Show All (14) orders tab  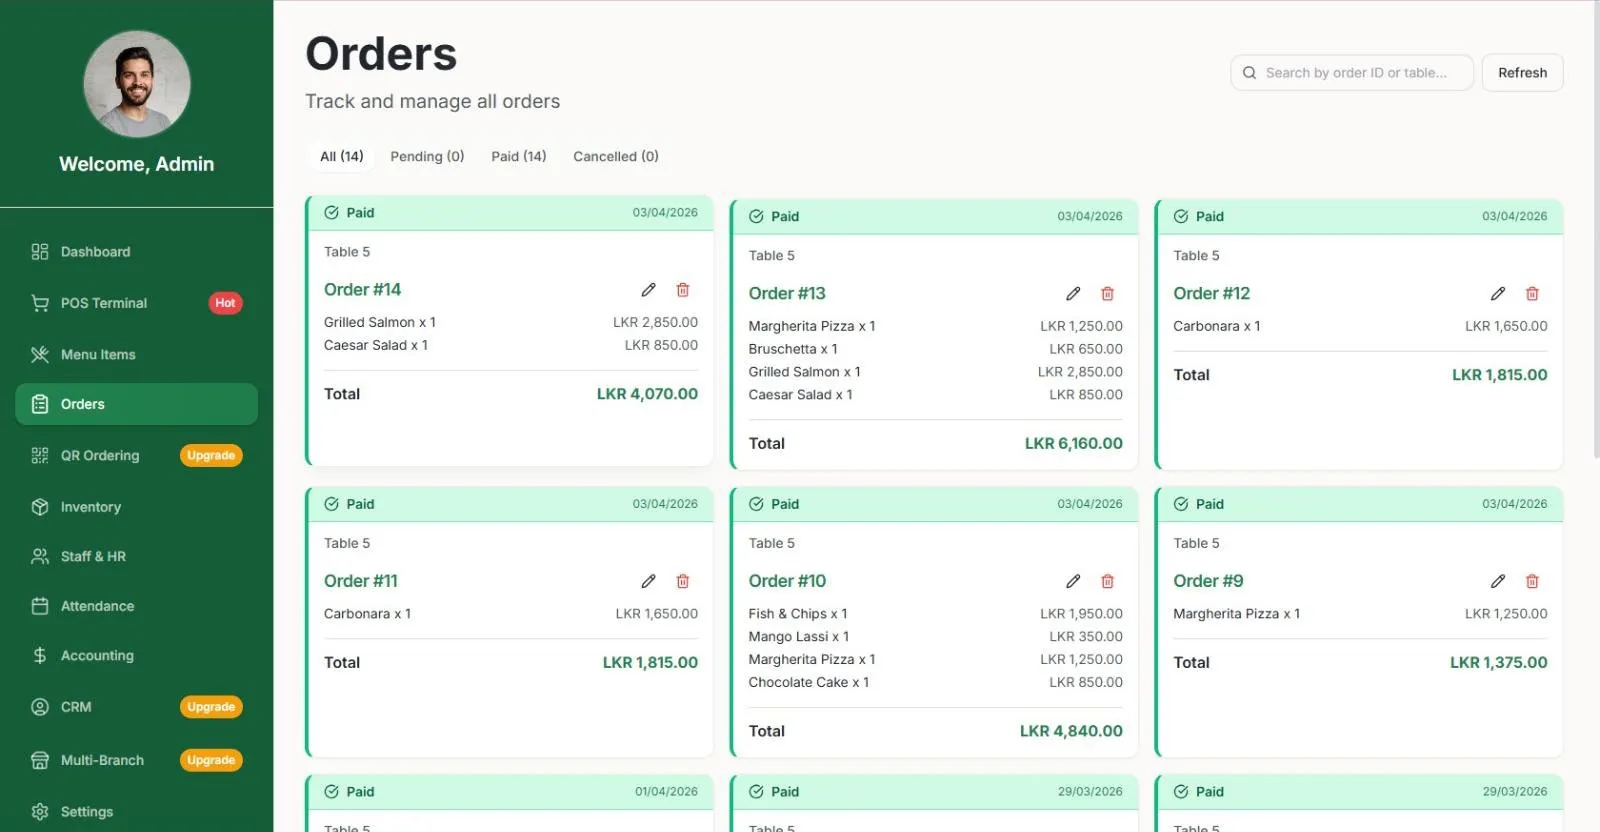pos(342,157)
